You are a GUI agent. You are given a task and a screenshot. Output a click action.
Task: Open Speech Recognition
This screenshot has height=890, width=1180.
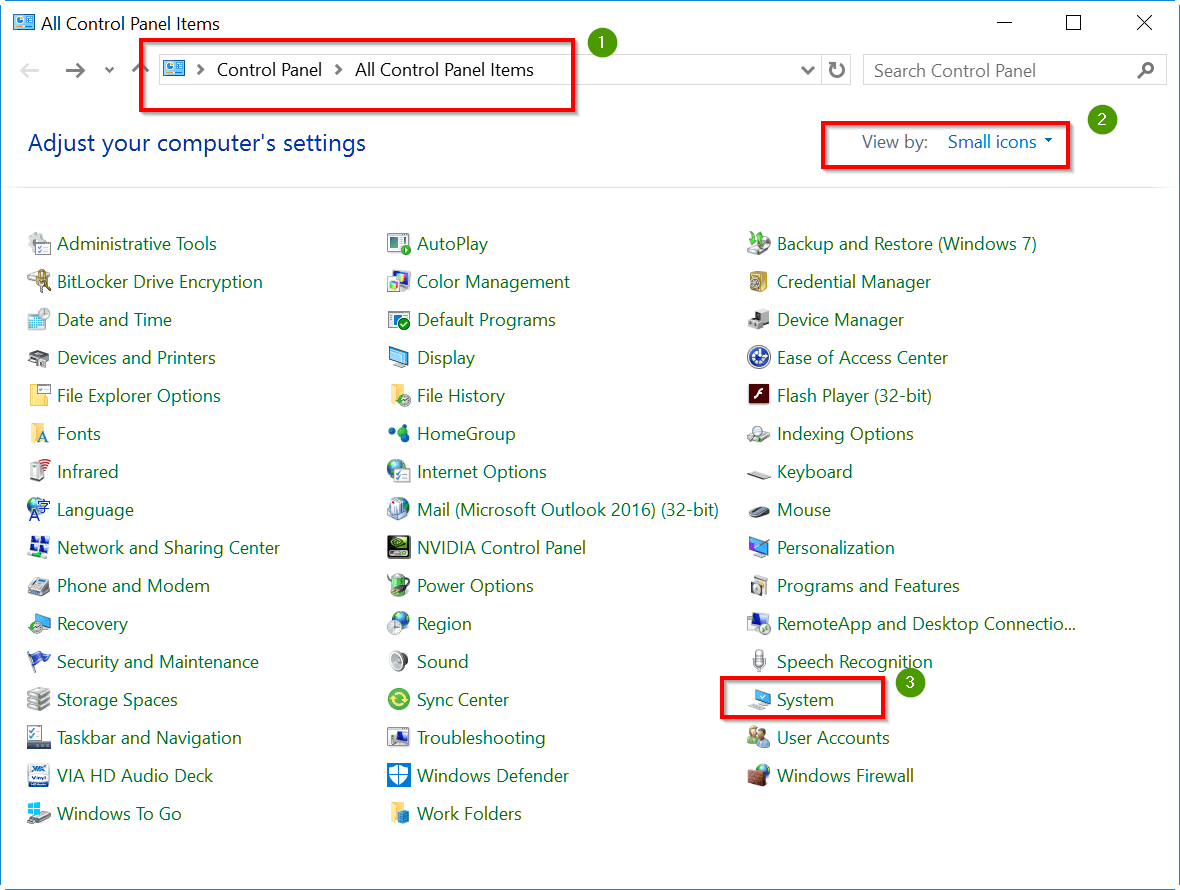(x=854, y=661)
